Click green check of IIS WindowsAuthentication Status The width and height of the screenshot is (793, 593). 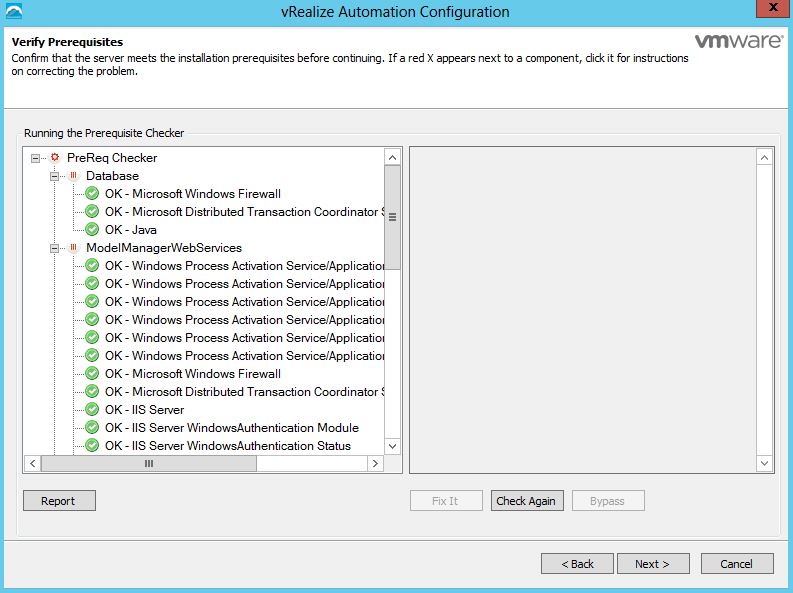point(92,446)
